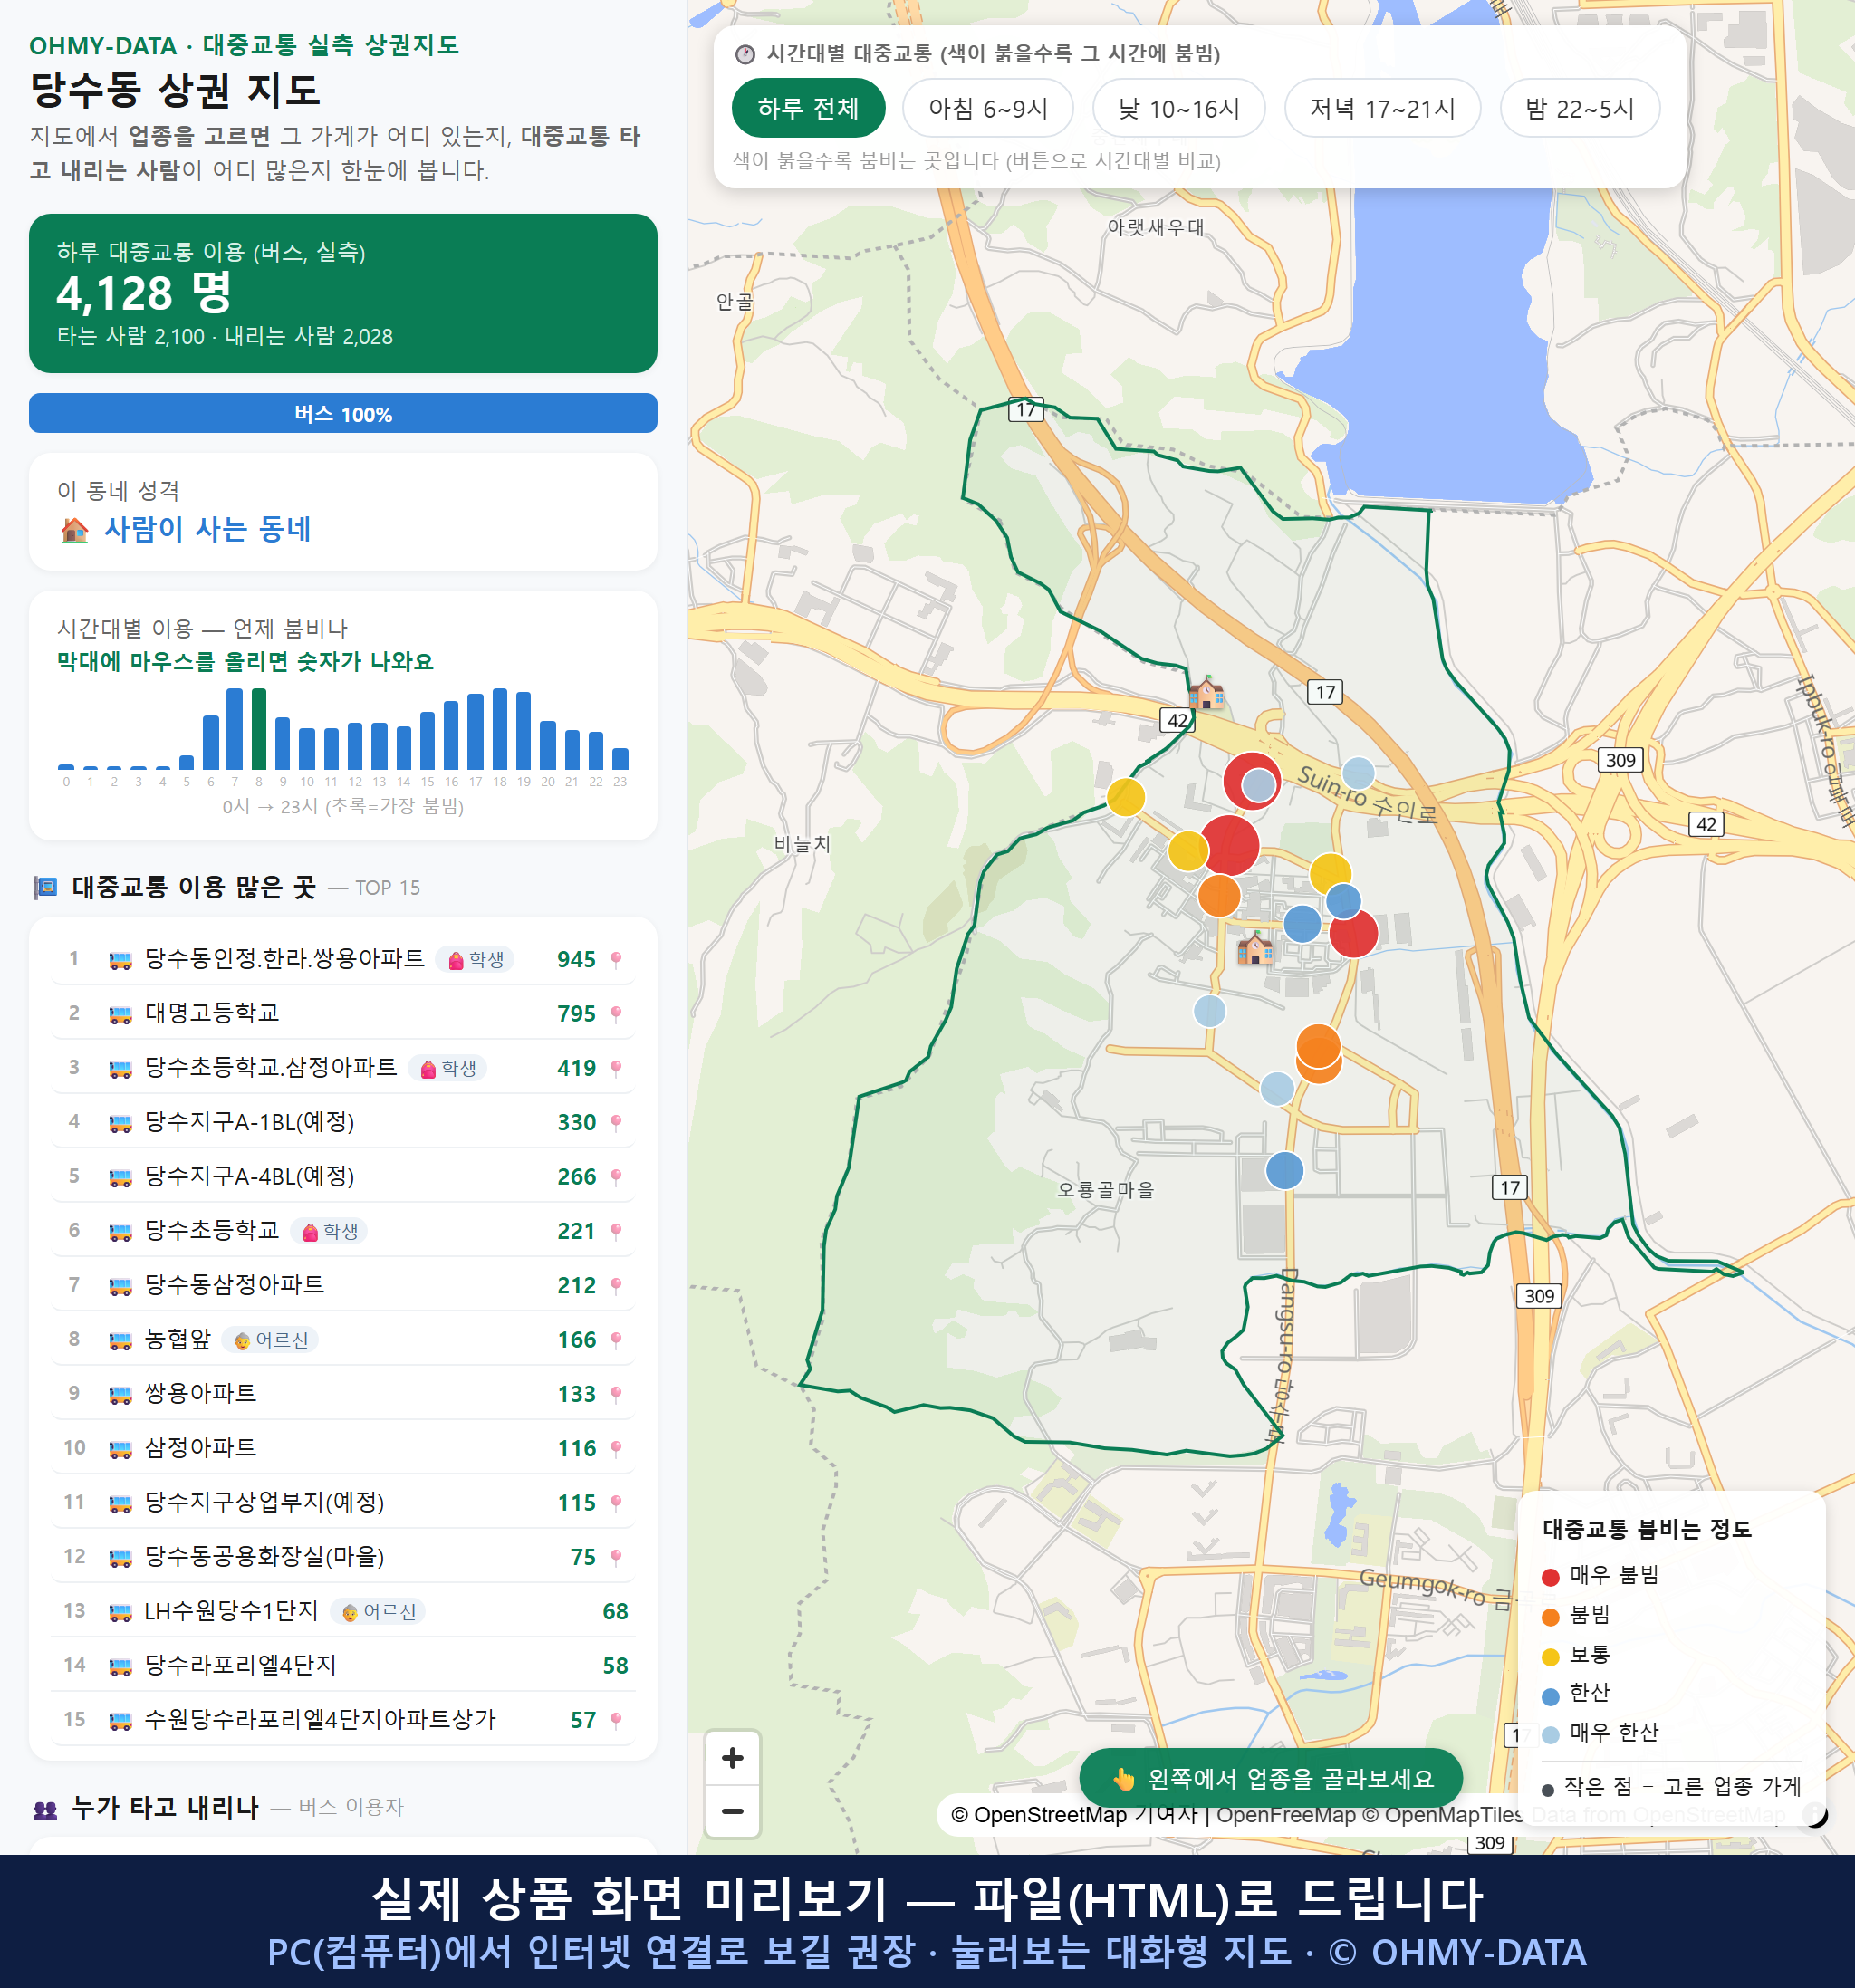Select the 대명고등학교 list row
This screenshot has width=1855, height=1988.
pyautogui.click(x=343, y=1014)
